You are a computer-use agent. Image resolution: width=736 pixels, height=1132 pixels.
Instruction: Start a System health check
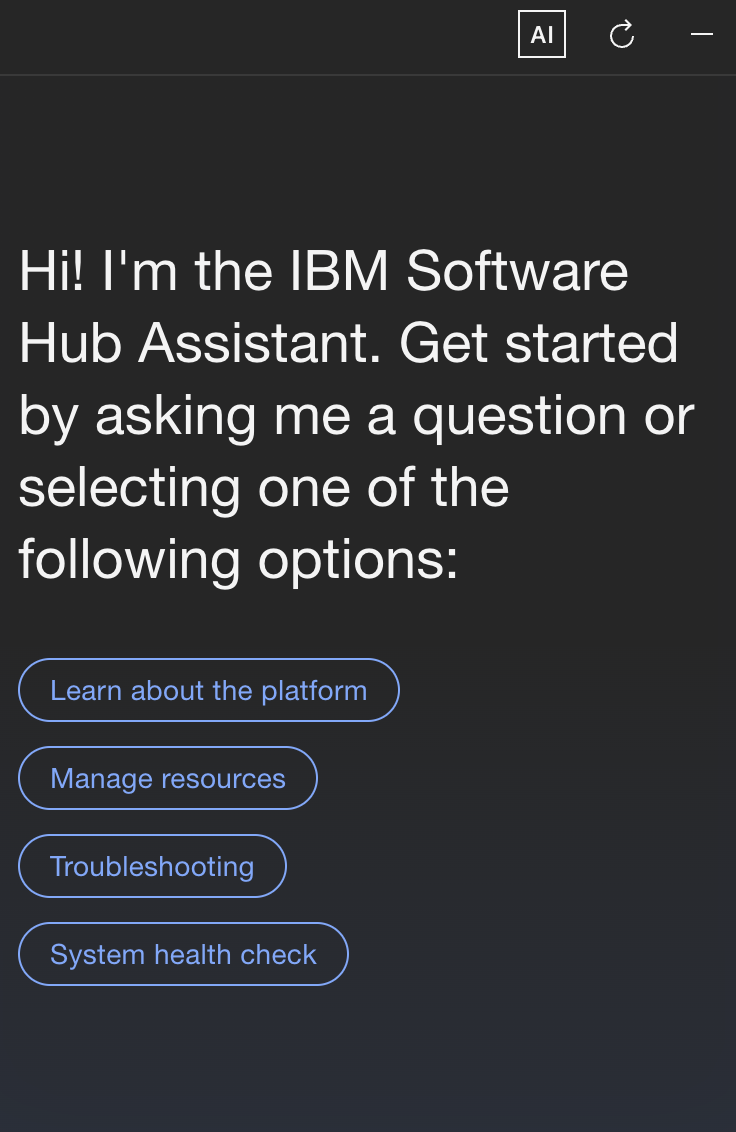[183, 954]
